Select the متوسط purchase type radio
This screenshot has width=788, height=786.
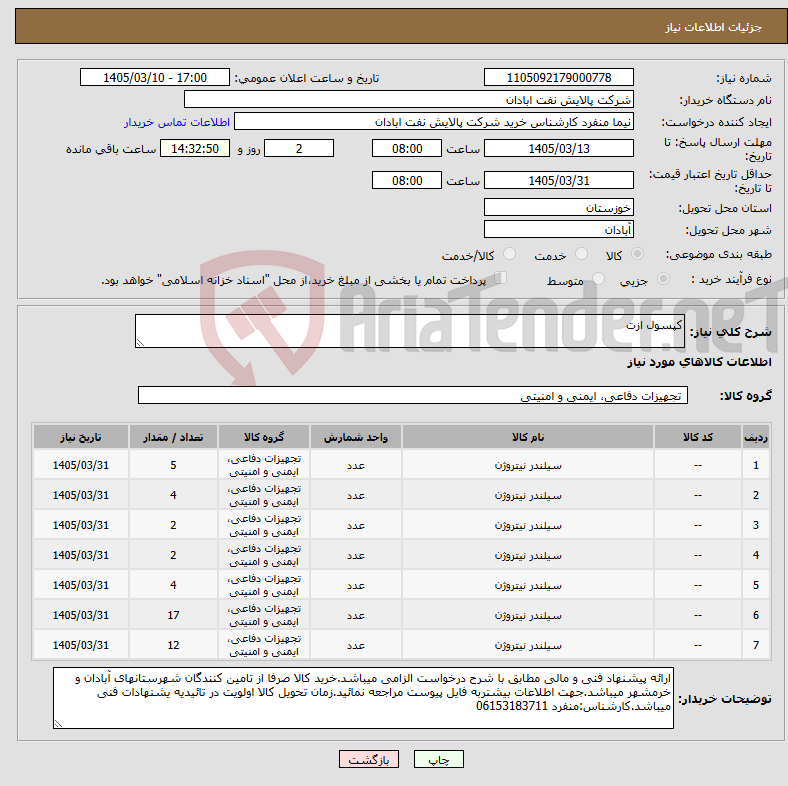tap(598, 278)
